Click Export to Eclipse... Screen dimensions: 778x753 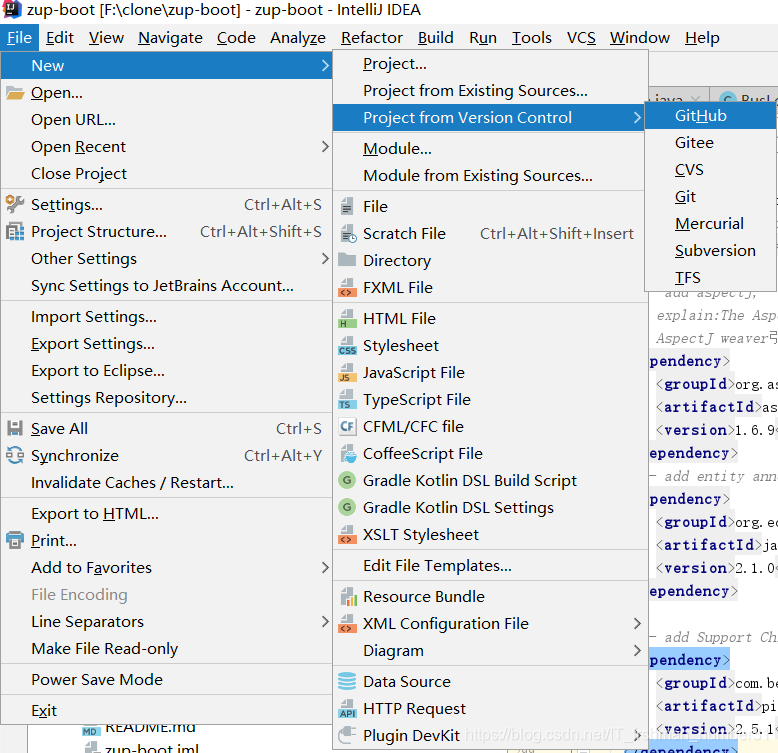coord(166,371)
